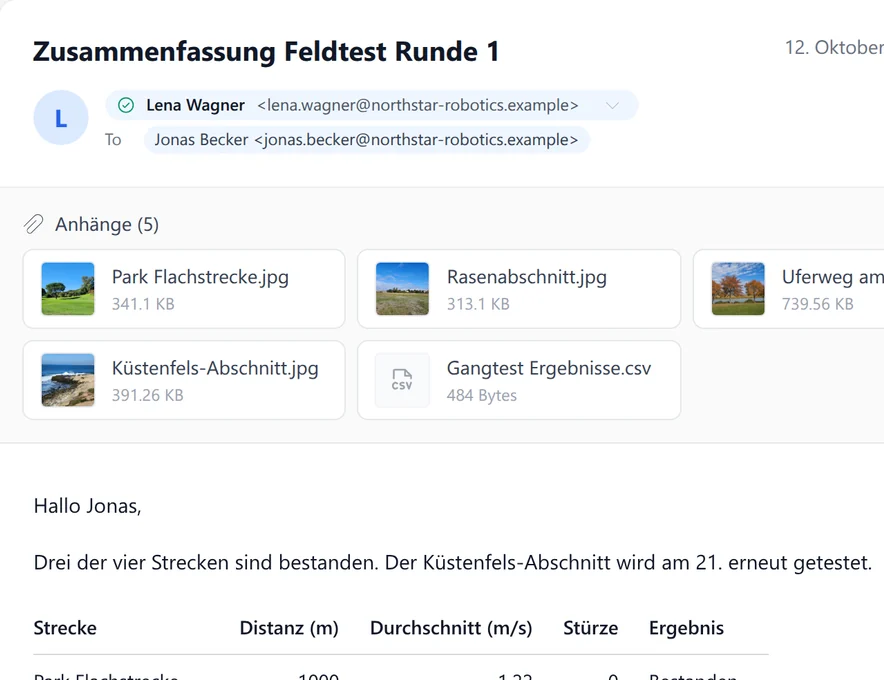Open attachment Gangtest Ergebnisse.csv

pyautogui.click(x=519, y=380)
